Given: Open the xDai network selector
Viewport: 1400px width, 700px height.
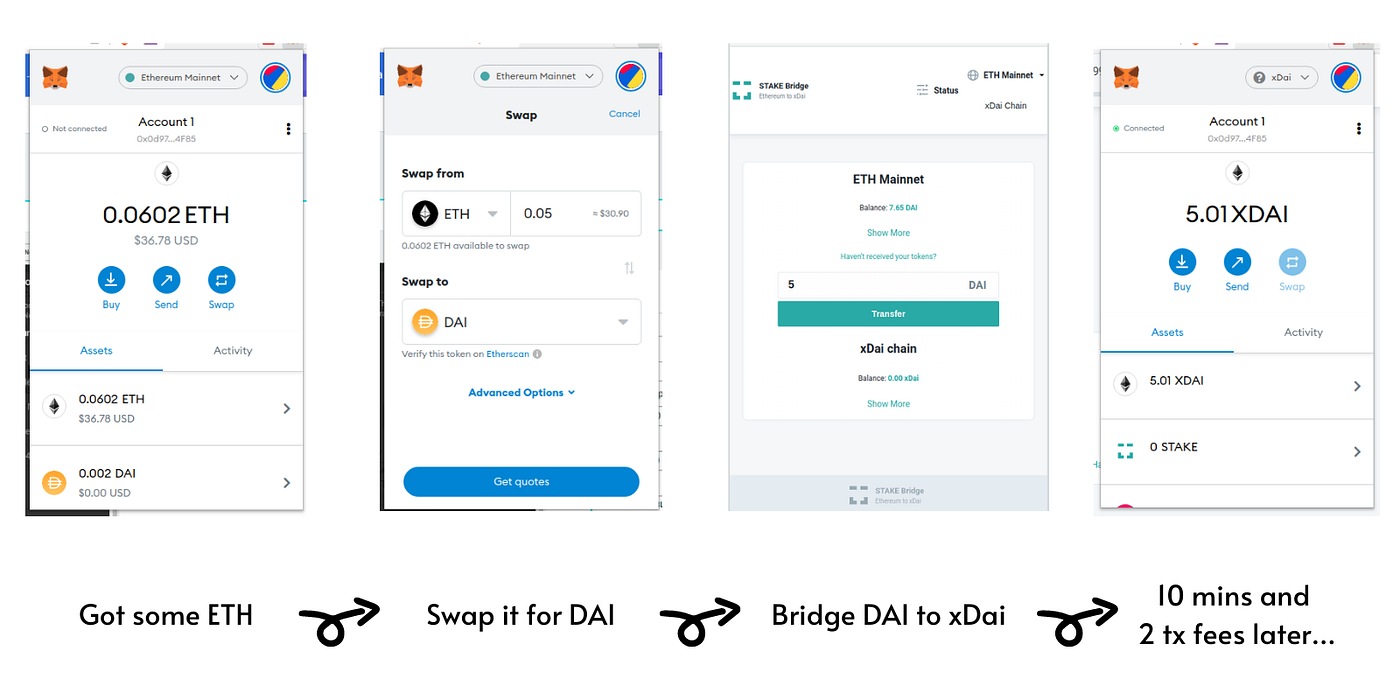Looking at the screenshot, I should point(1281,77).
